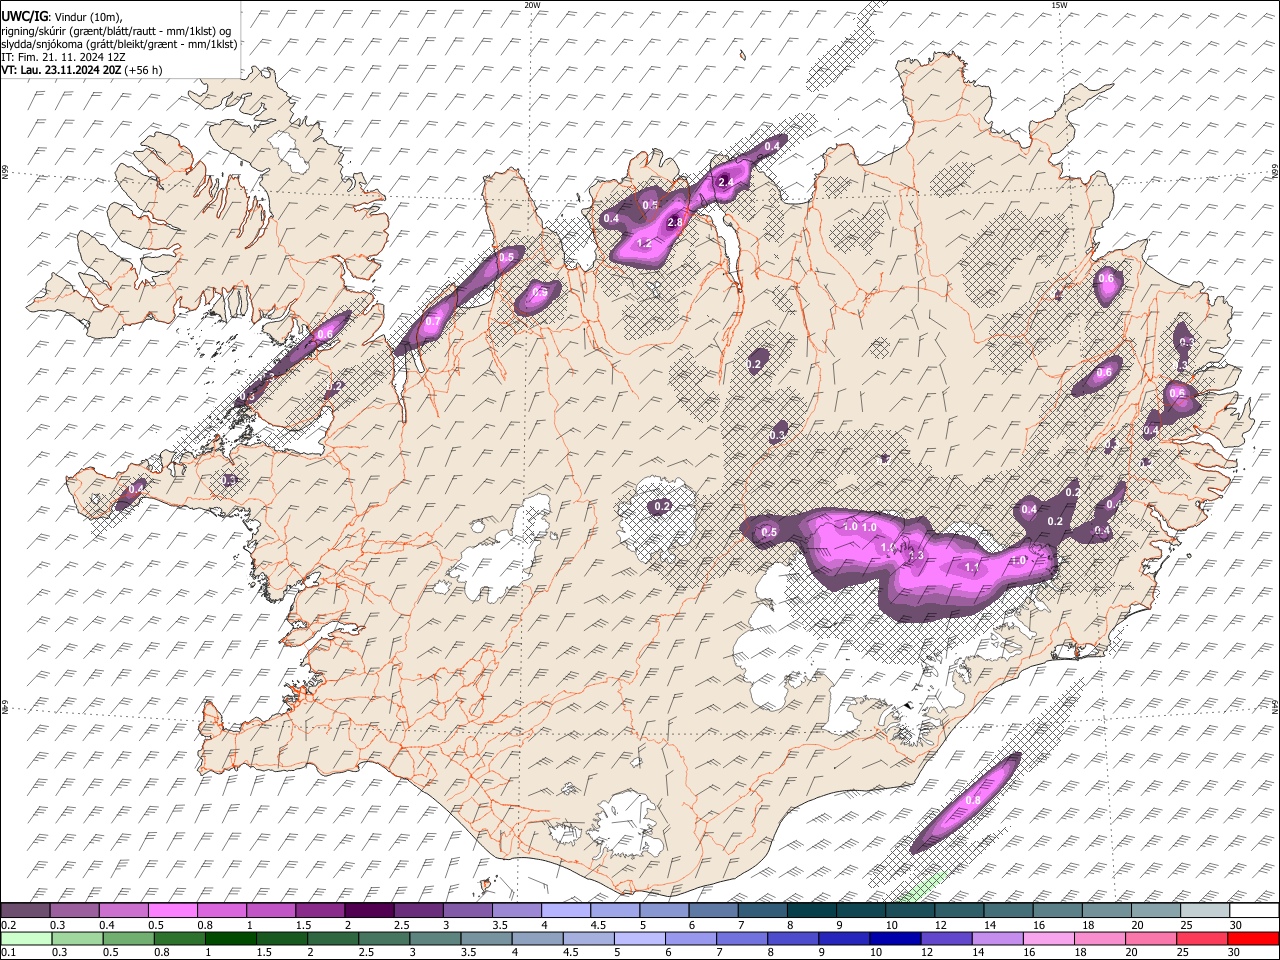Click the 8–9 dark teal snow legend swatch

[x=810, y=910]
